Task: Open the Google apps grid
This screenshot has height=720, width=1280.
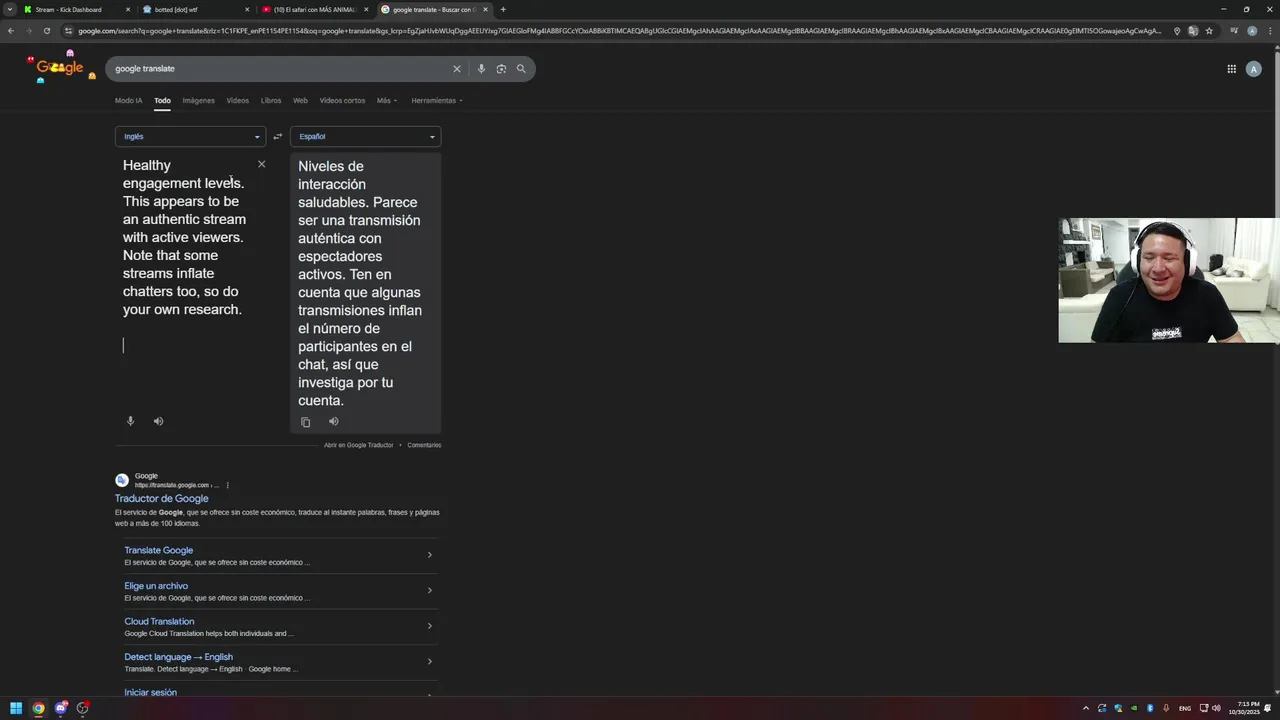Action: (1232, 69)
